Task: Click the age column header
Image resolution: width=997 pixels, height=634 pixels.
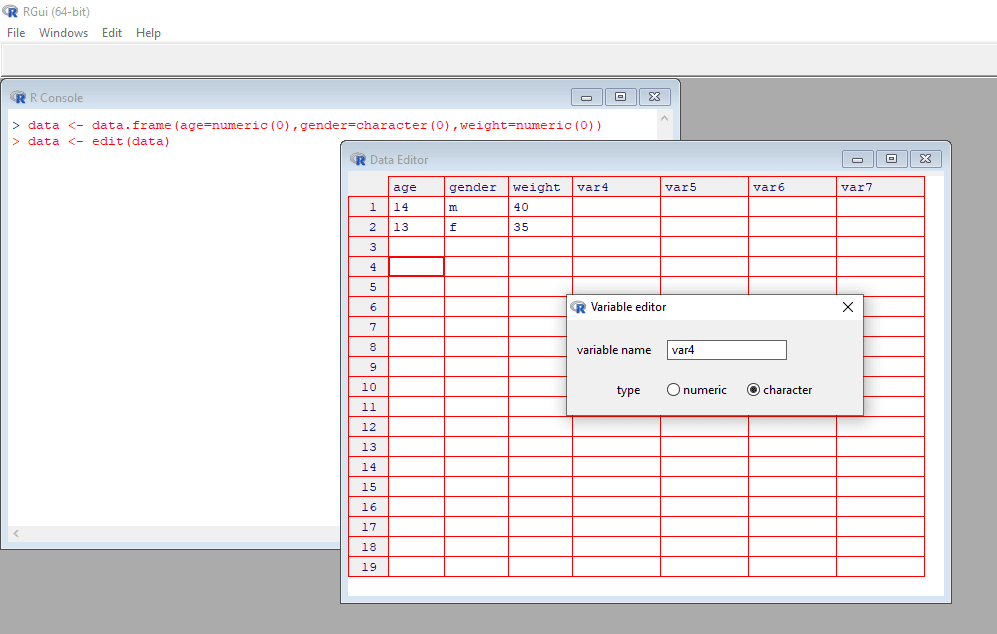Action: click(x=416, y=187)
